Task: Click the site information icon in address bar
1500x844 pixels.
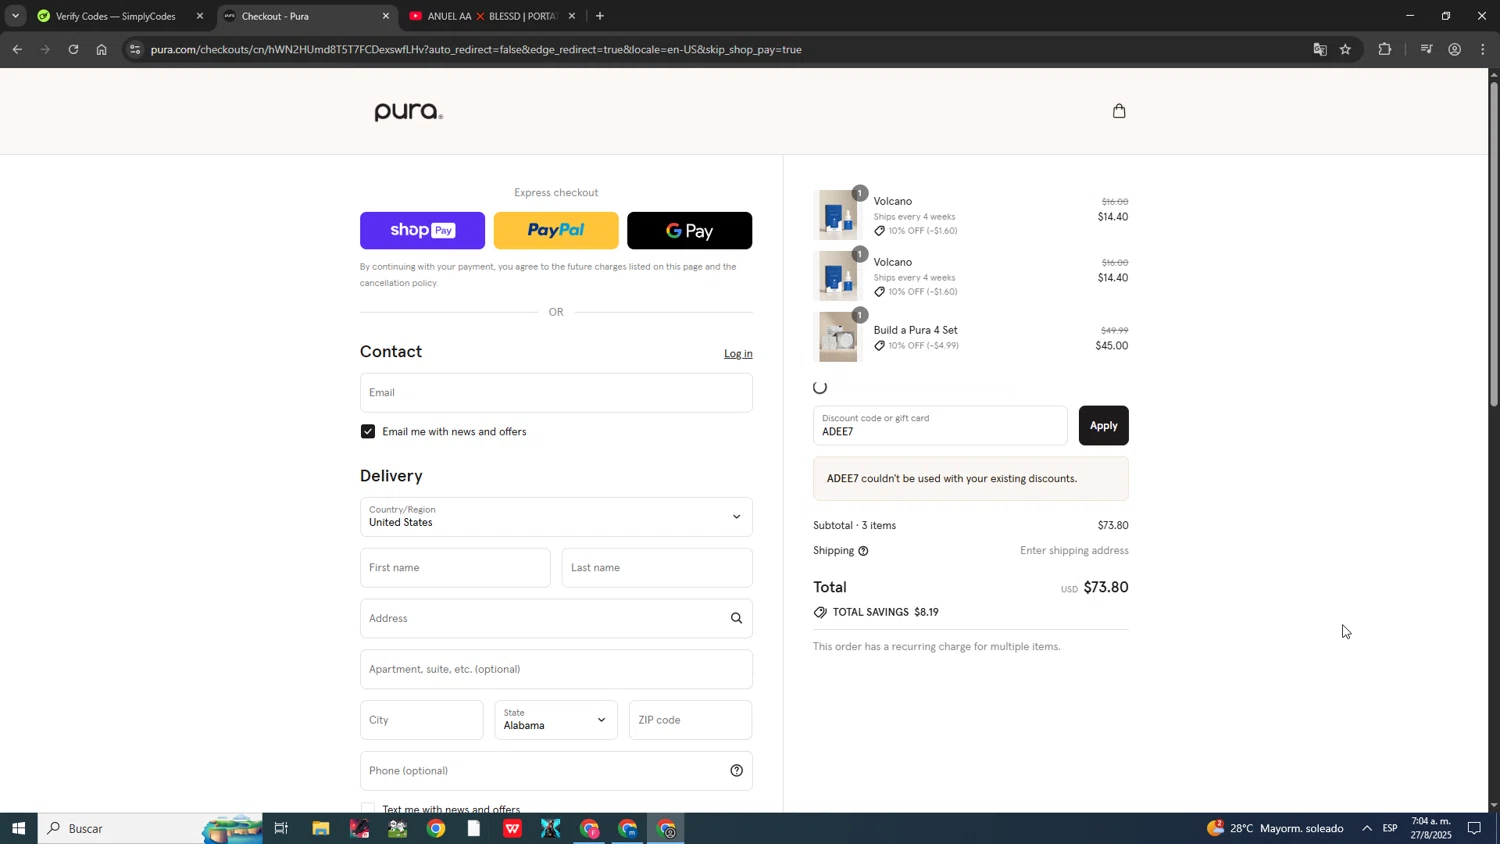Action: pos(135,49)
